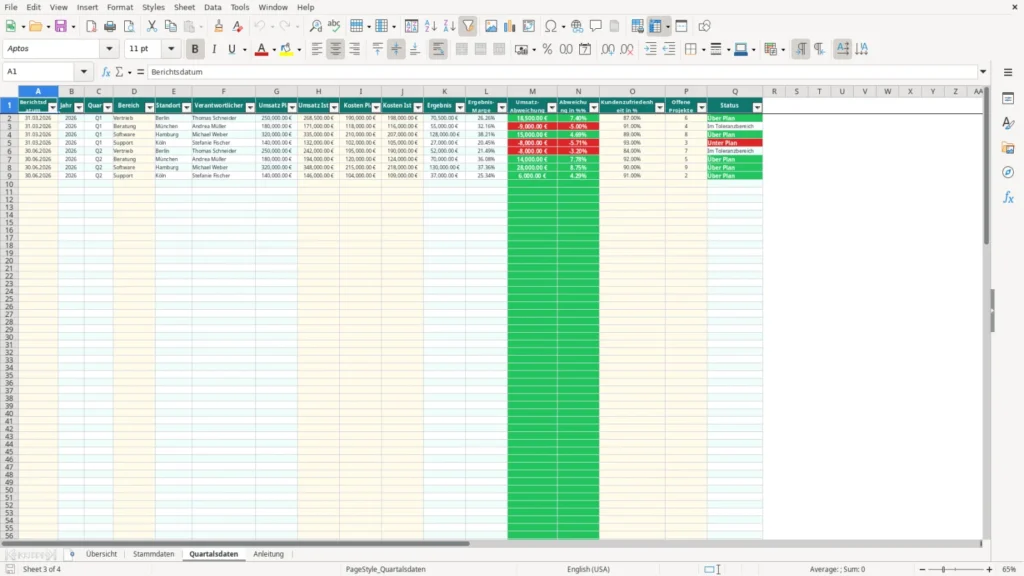1024x576 pixels.
Task: Insert chart icon in toolbar
Action: click(510, 26)
